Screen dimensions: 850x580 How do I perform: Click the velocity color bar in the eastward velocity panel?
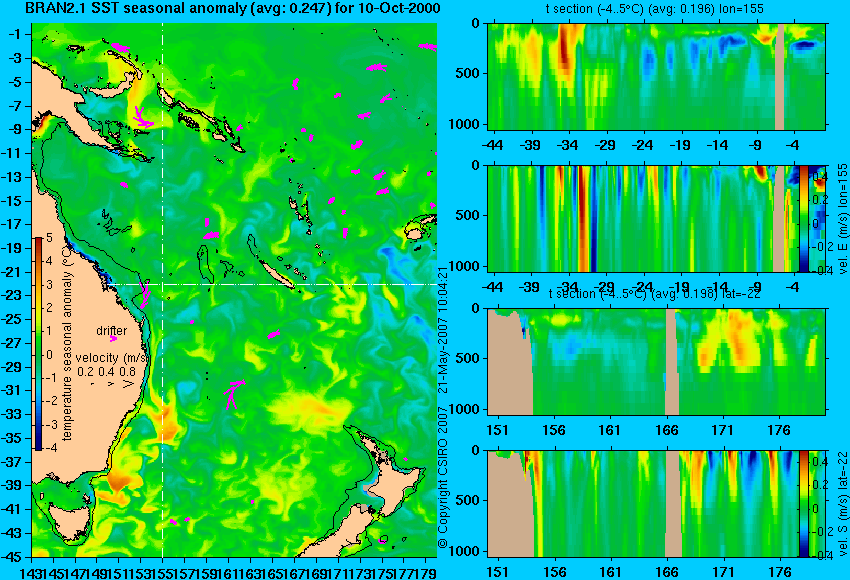pos(803,219)
